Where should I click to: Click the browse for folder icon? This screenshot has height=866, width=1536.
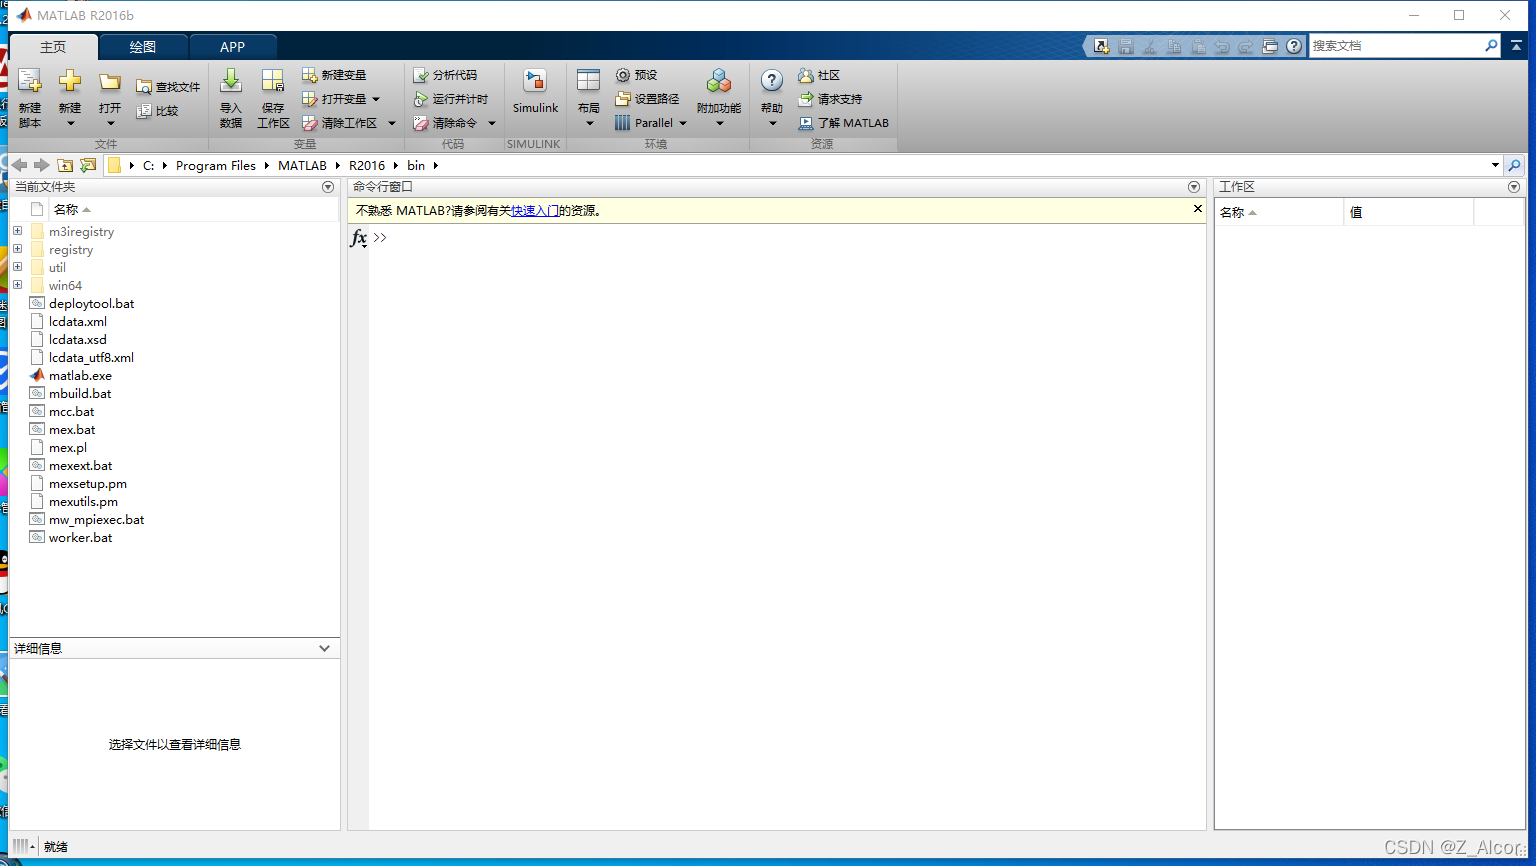[88, 165]
